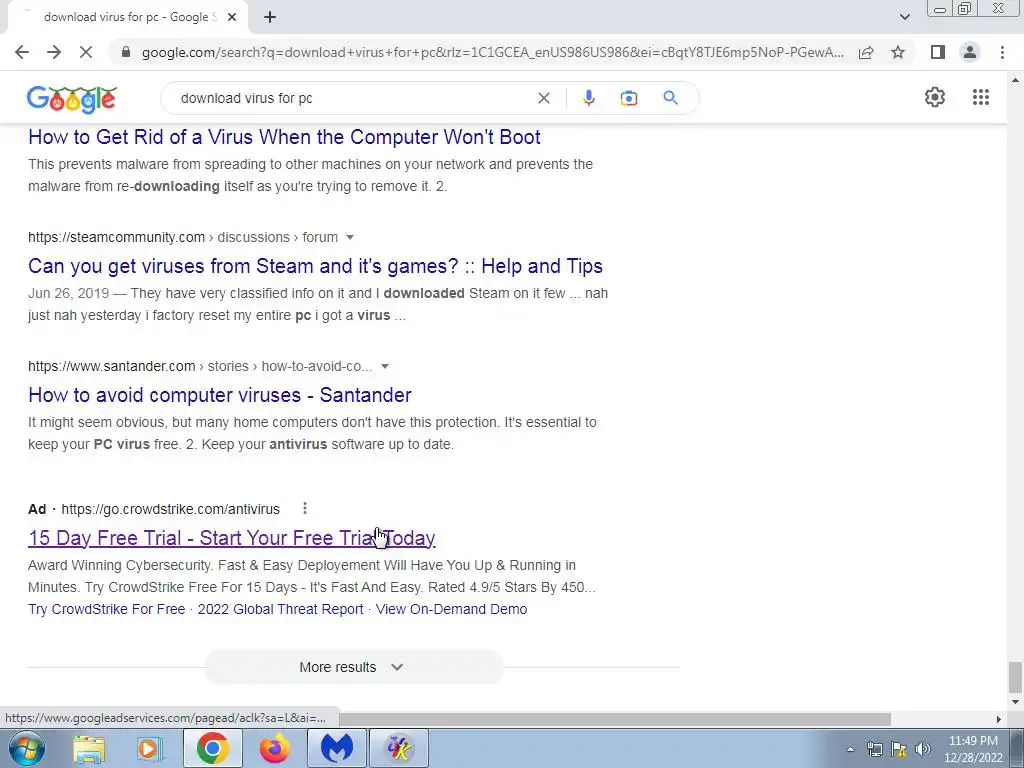1024x768 pixels.
Task: Click the vertical scrollbar thumb
Action: click(x=1015, y=677)
